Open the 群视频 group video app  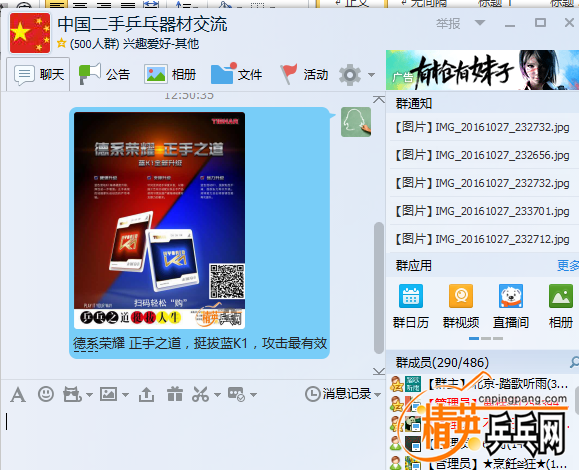pos(461,307)
